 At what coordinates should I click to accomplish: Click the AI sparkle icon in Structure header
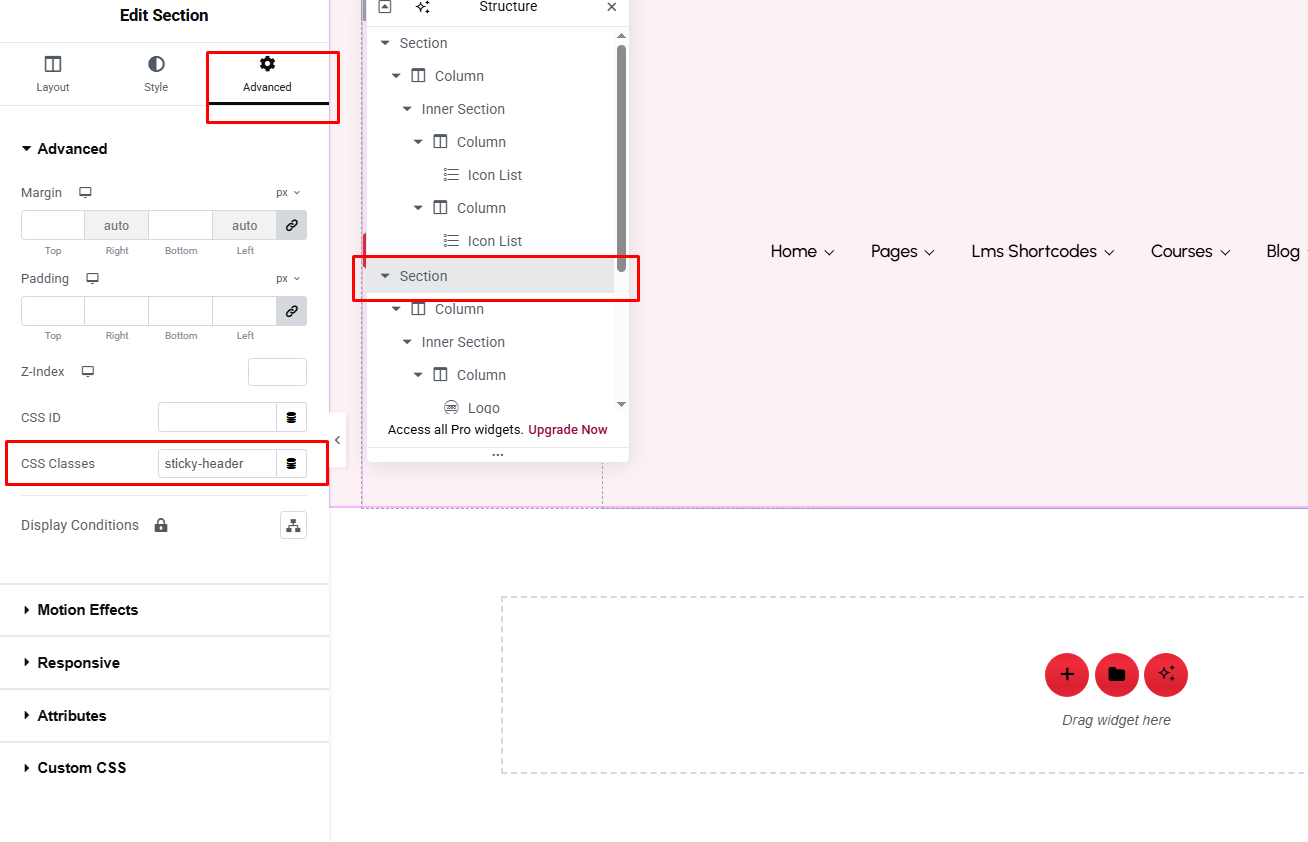[423, 7]
